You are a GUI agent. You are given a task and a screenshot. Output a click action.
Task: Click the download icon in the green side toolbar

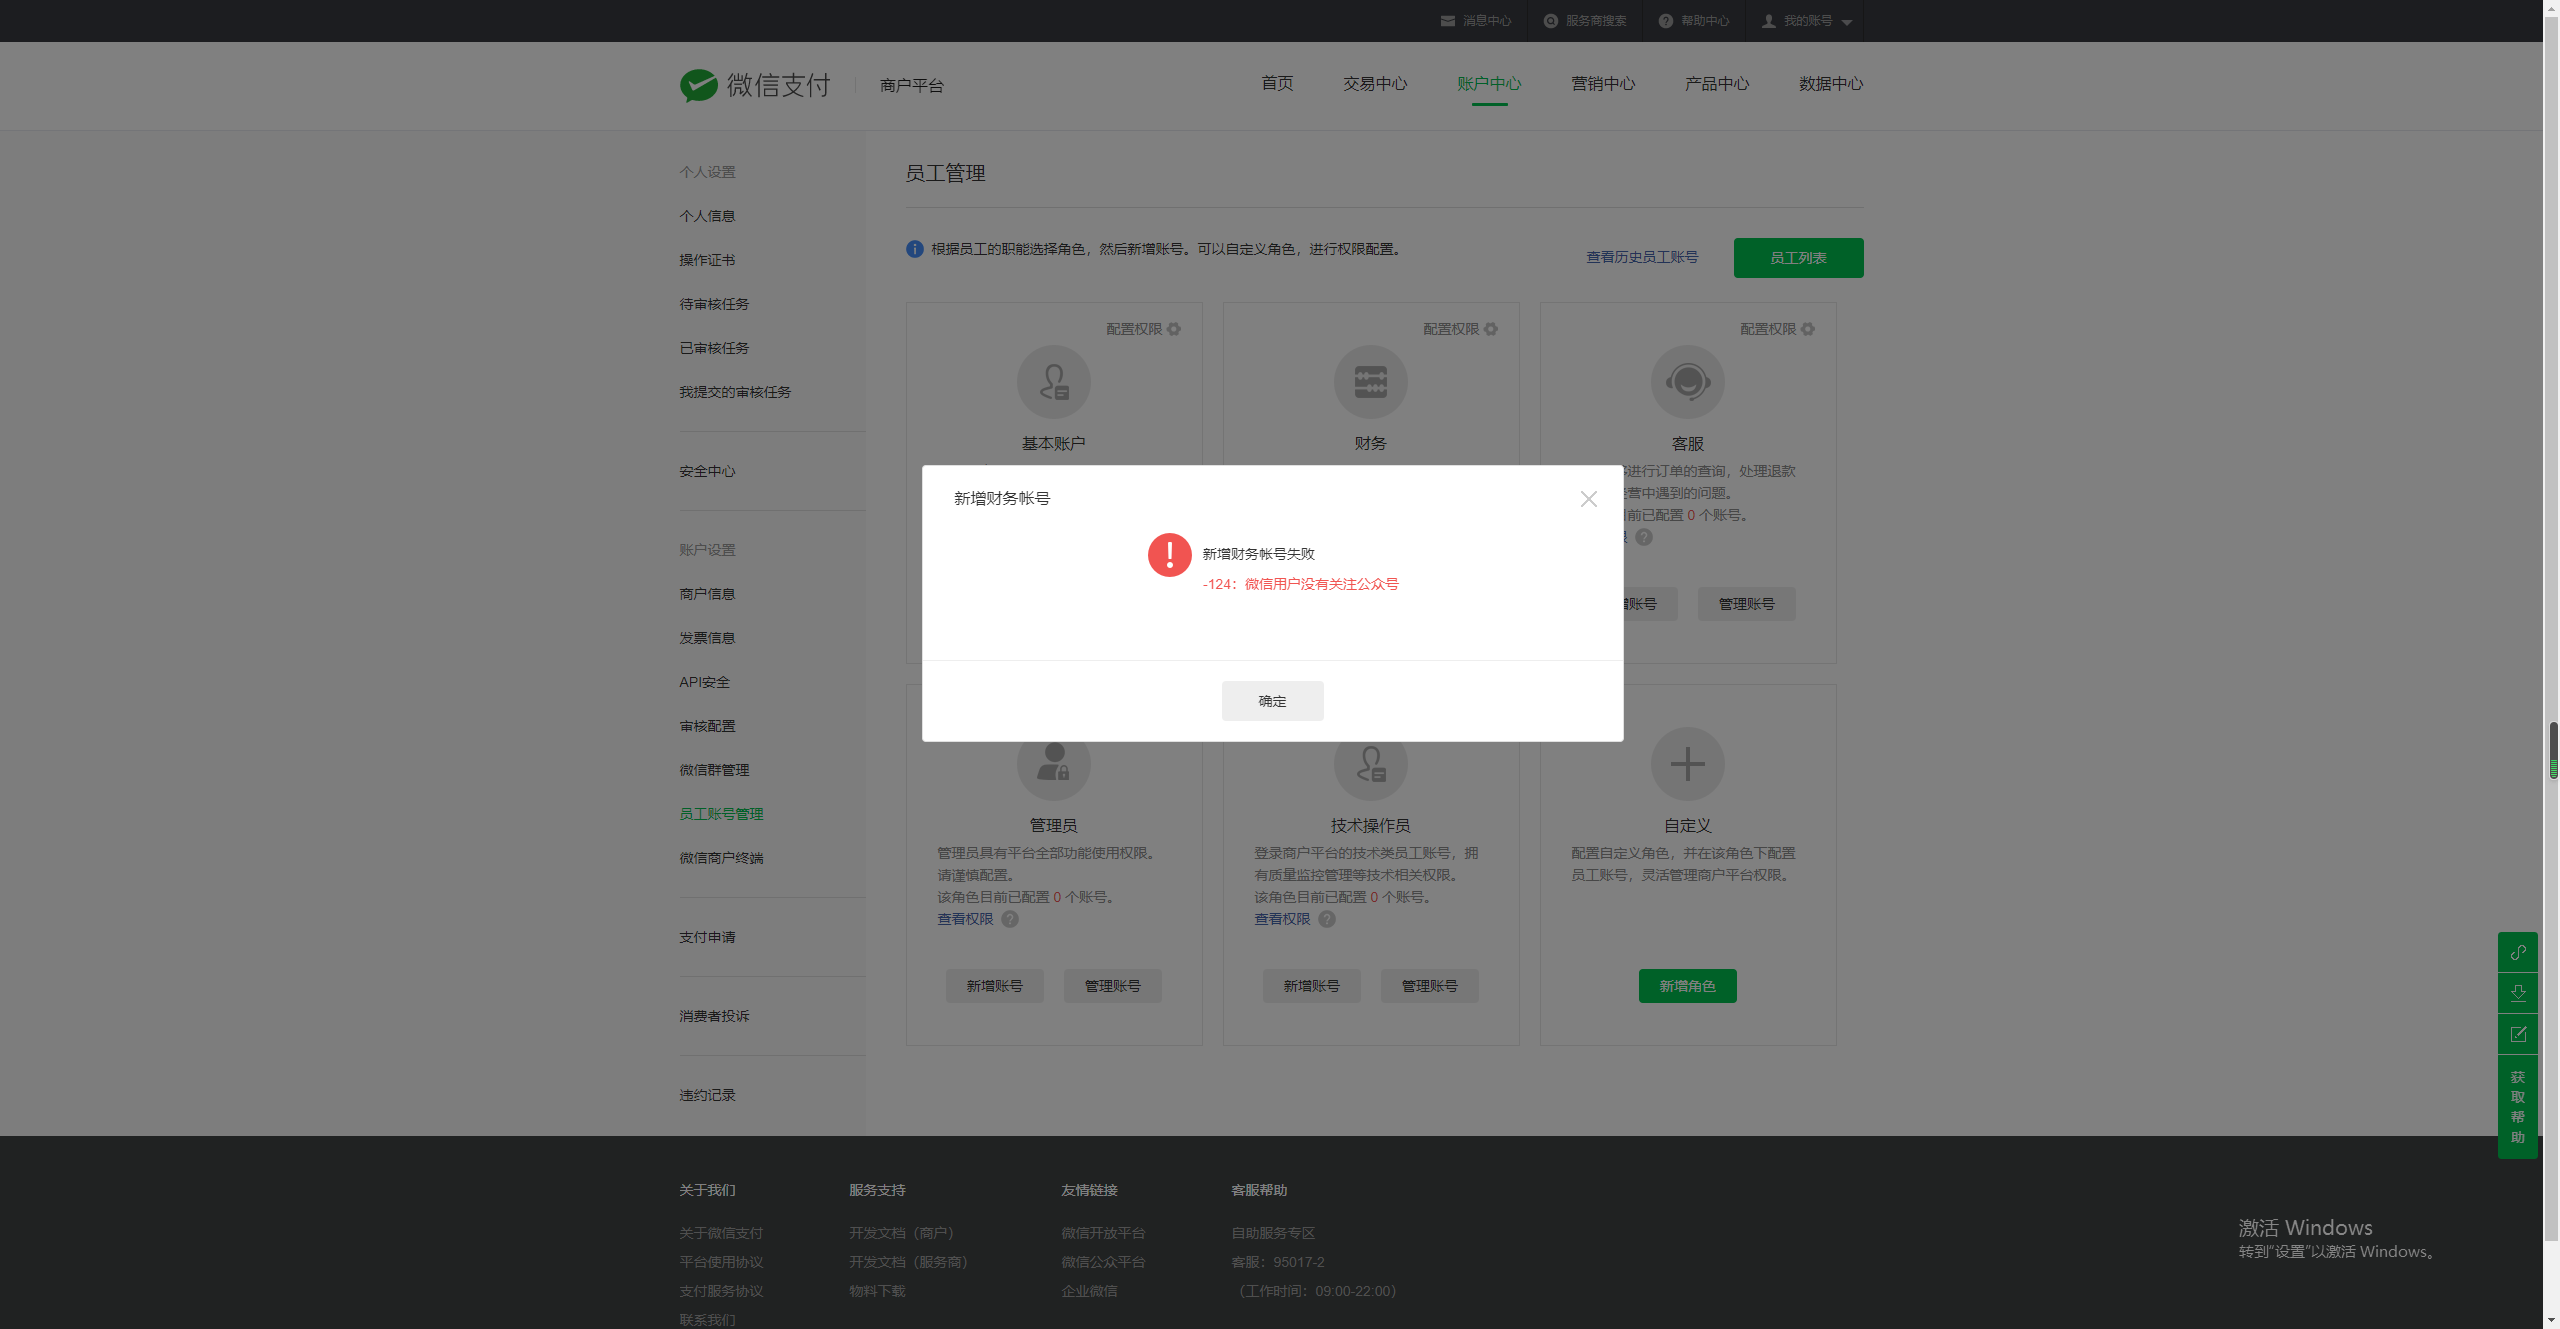pos(2518,993)
